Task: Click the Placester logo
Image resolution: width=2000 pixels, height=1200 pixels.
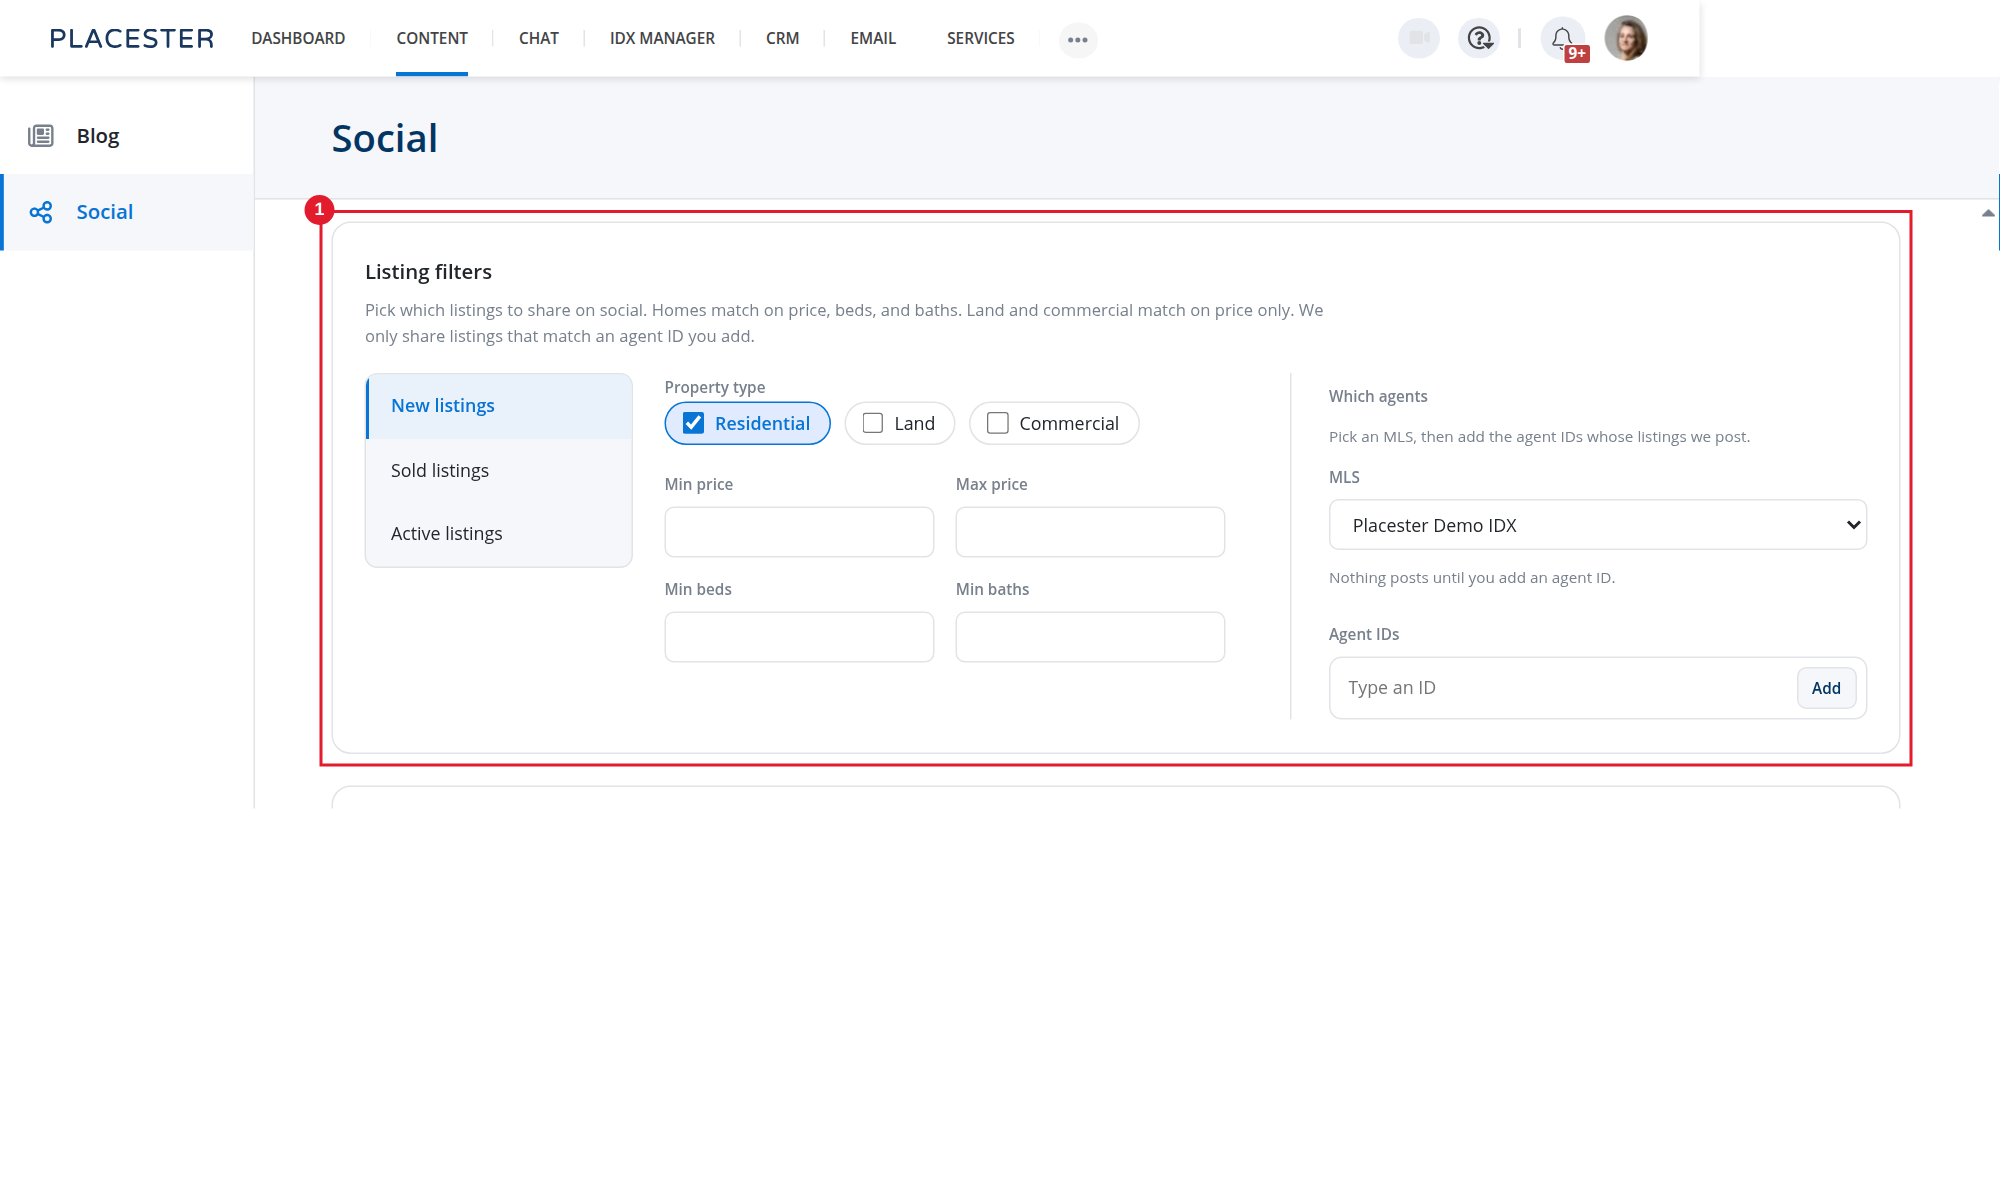Action: click(132, 39)
